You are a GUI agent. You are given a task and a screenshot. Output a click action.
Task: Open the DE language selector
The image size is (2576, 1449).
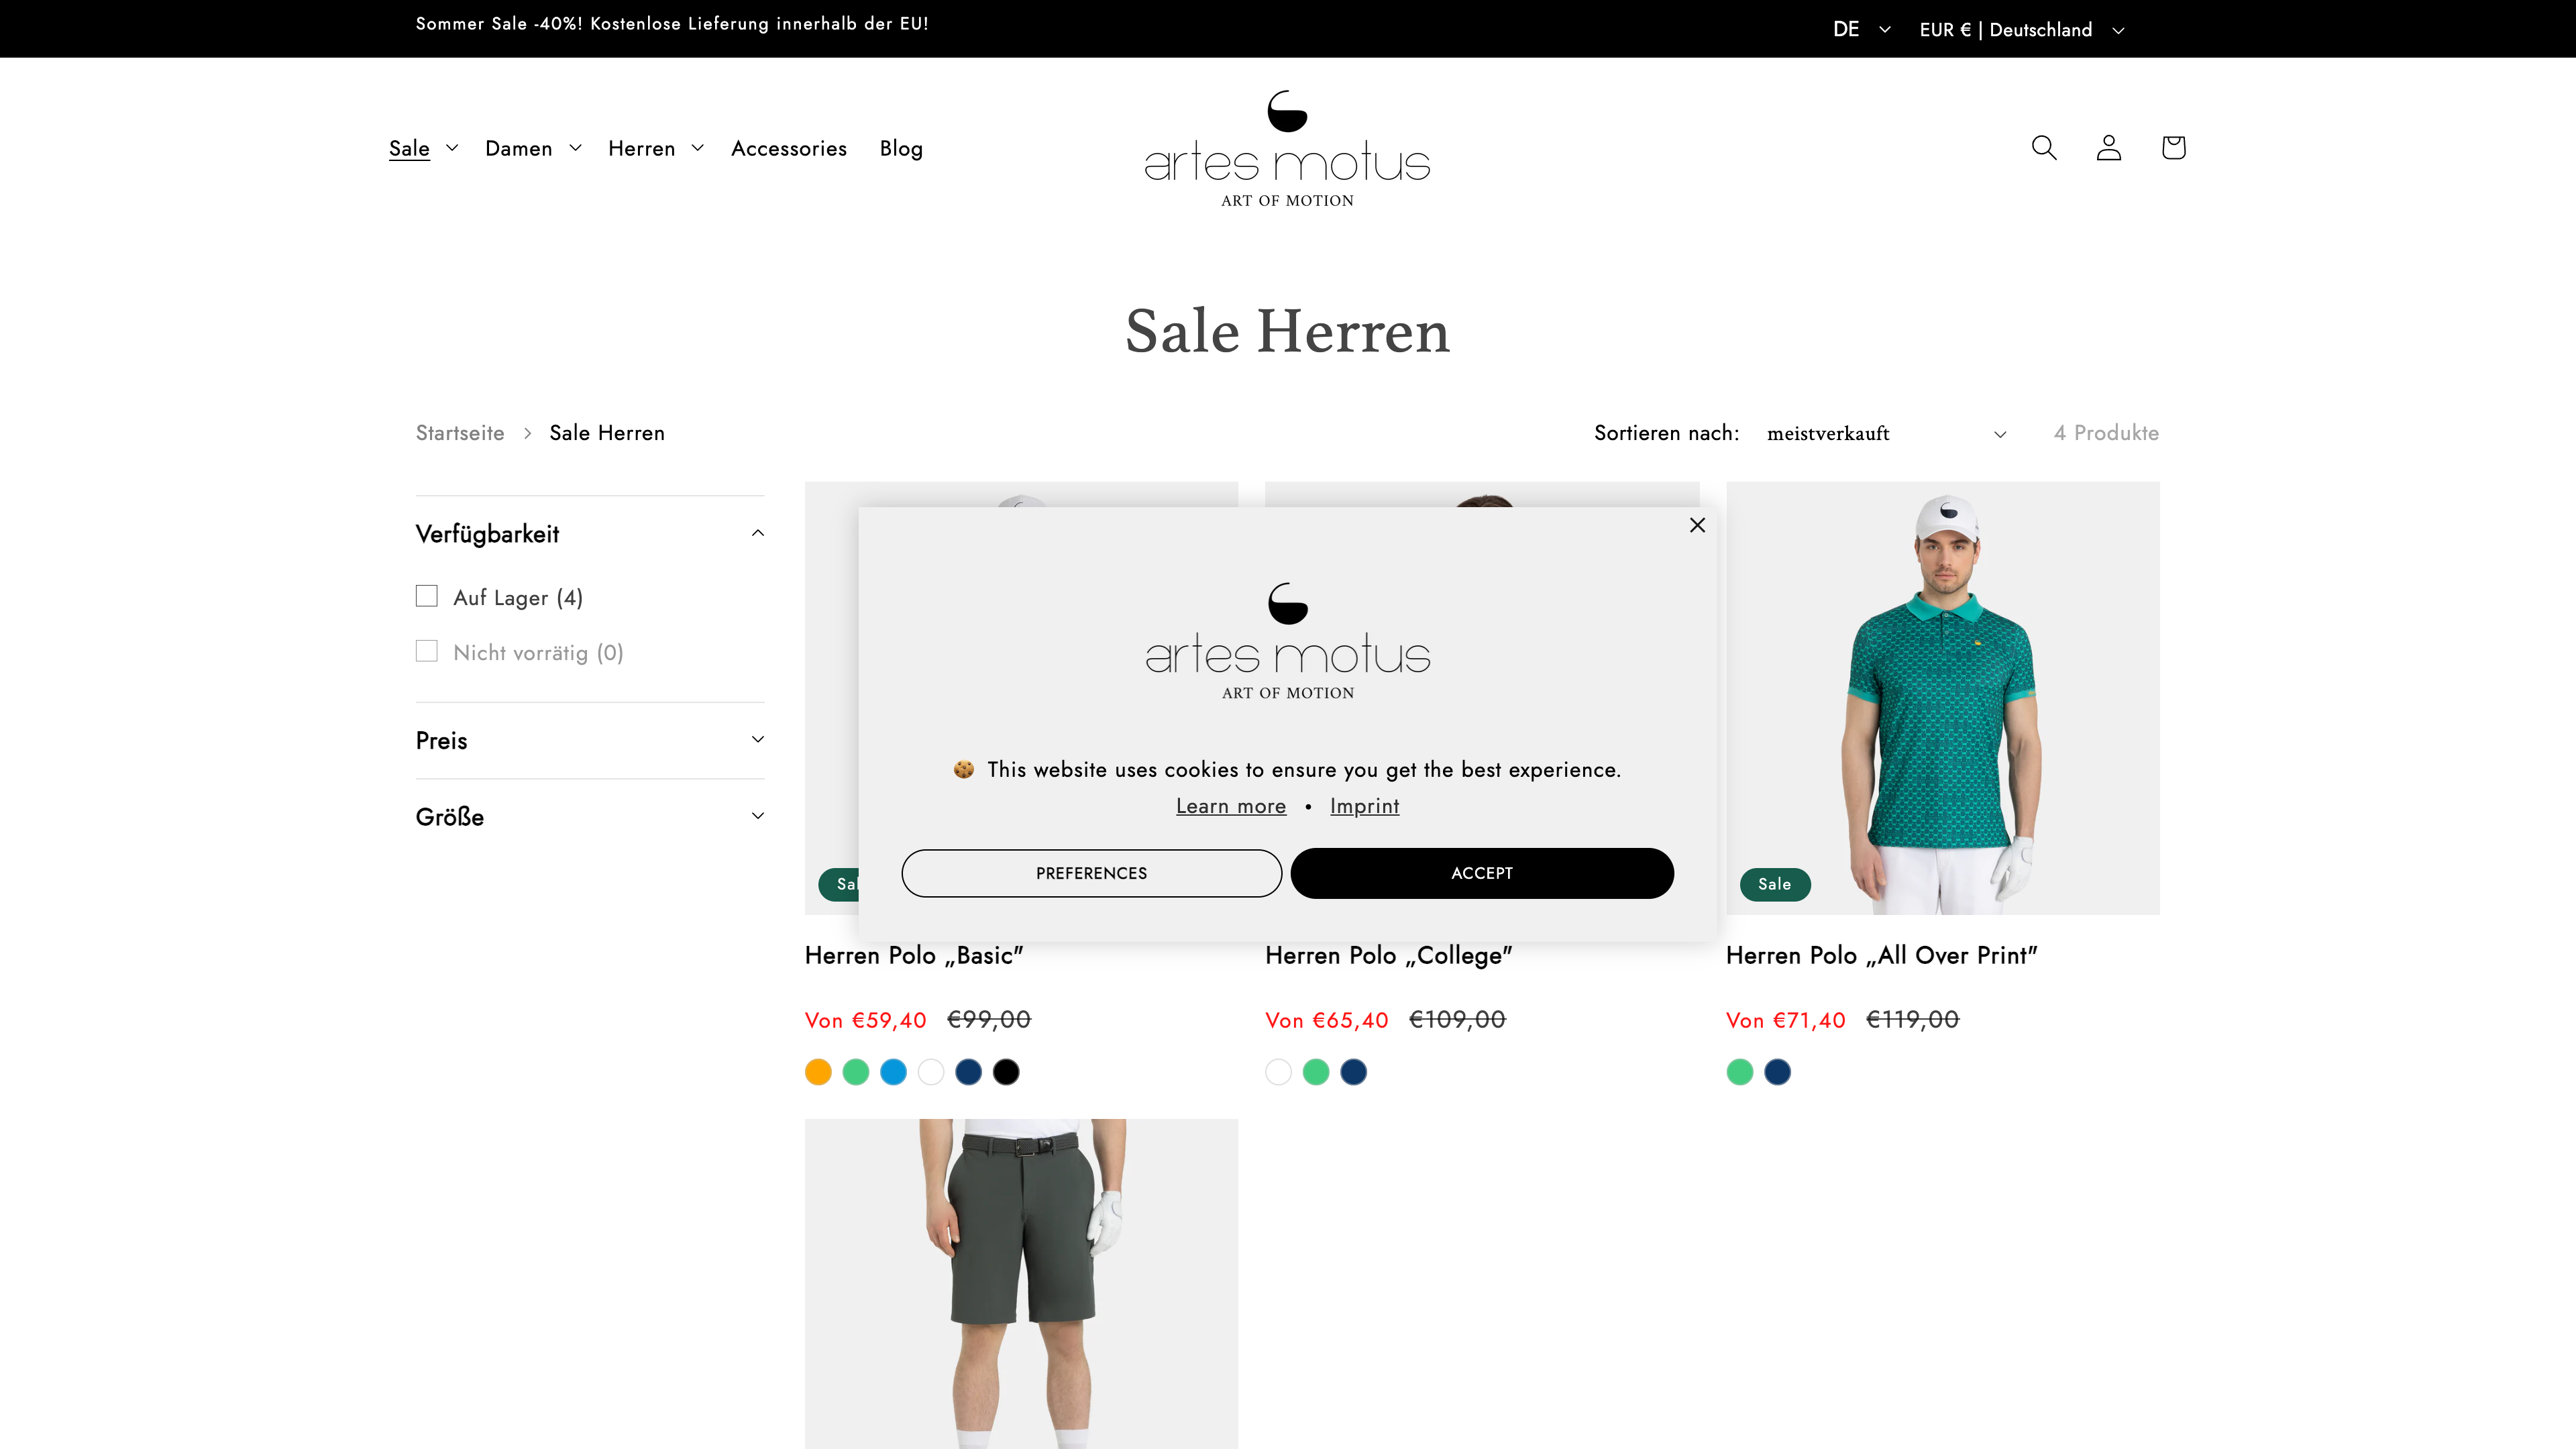tap(1862, 29)
